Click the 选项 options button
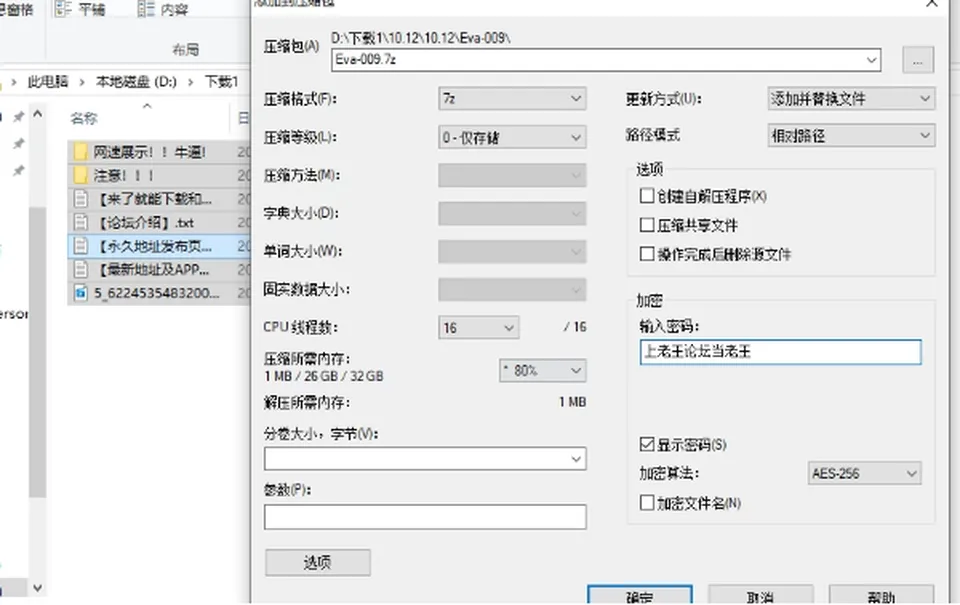The image size is (960, 605). coord(318,562)
